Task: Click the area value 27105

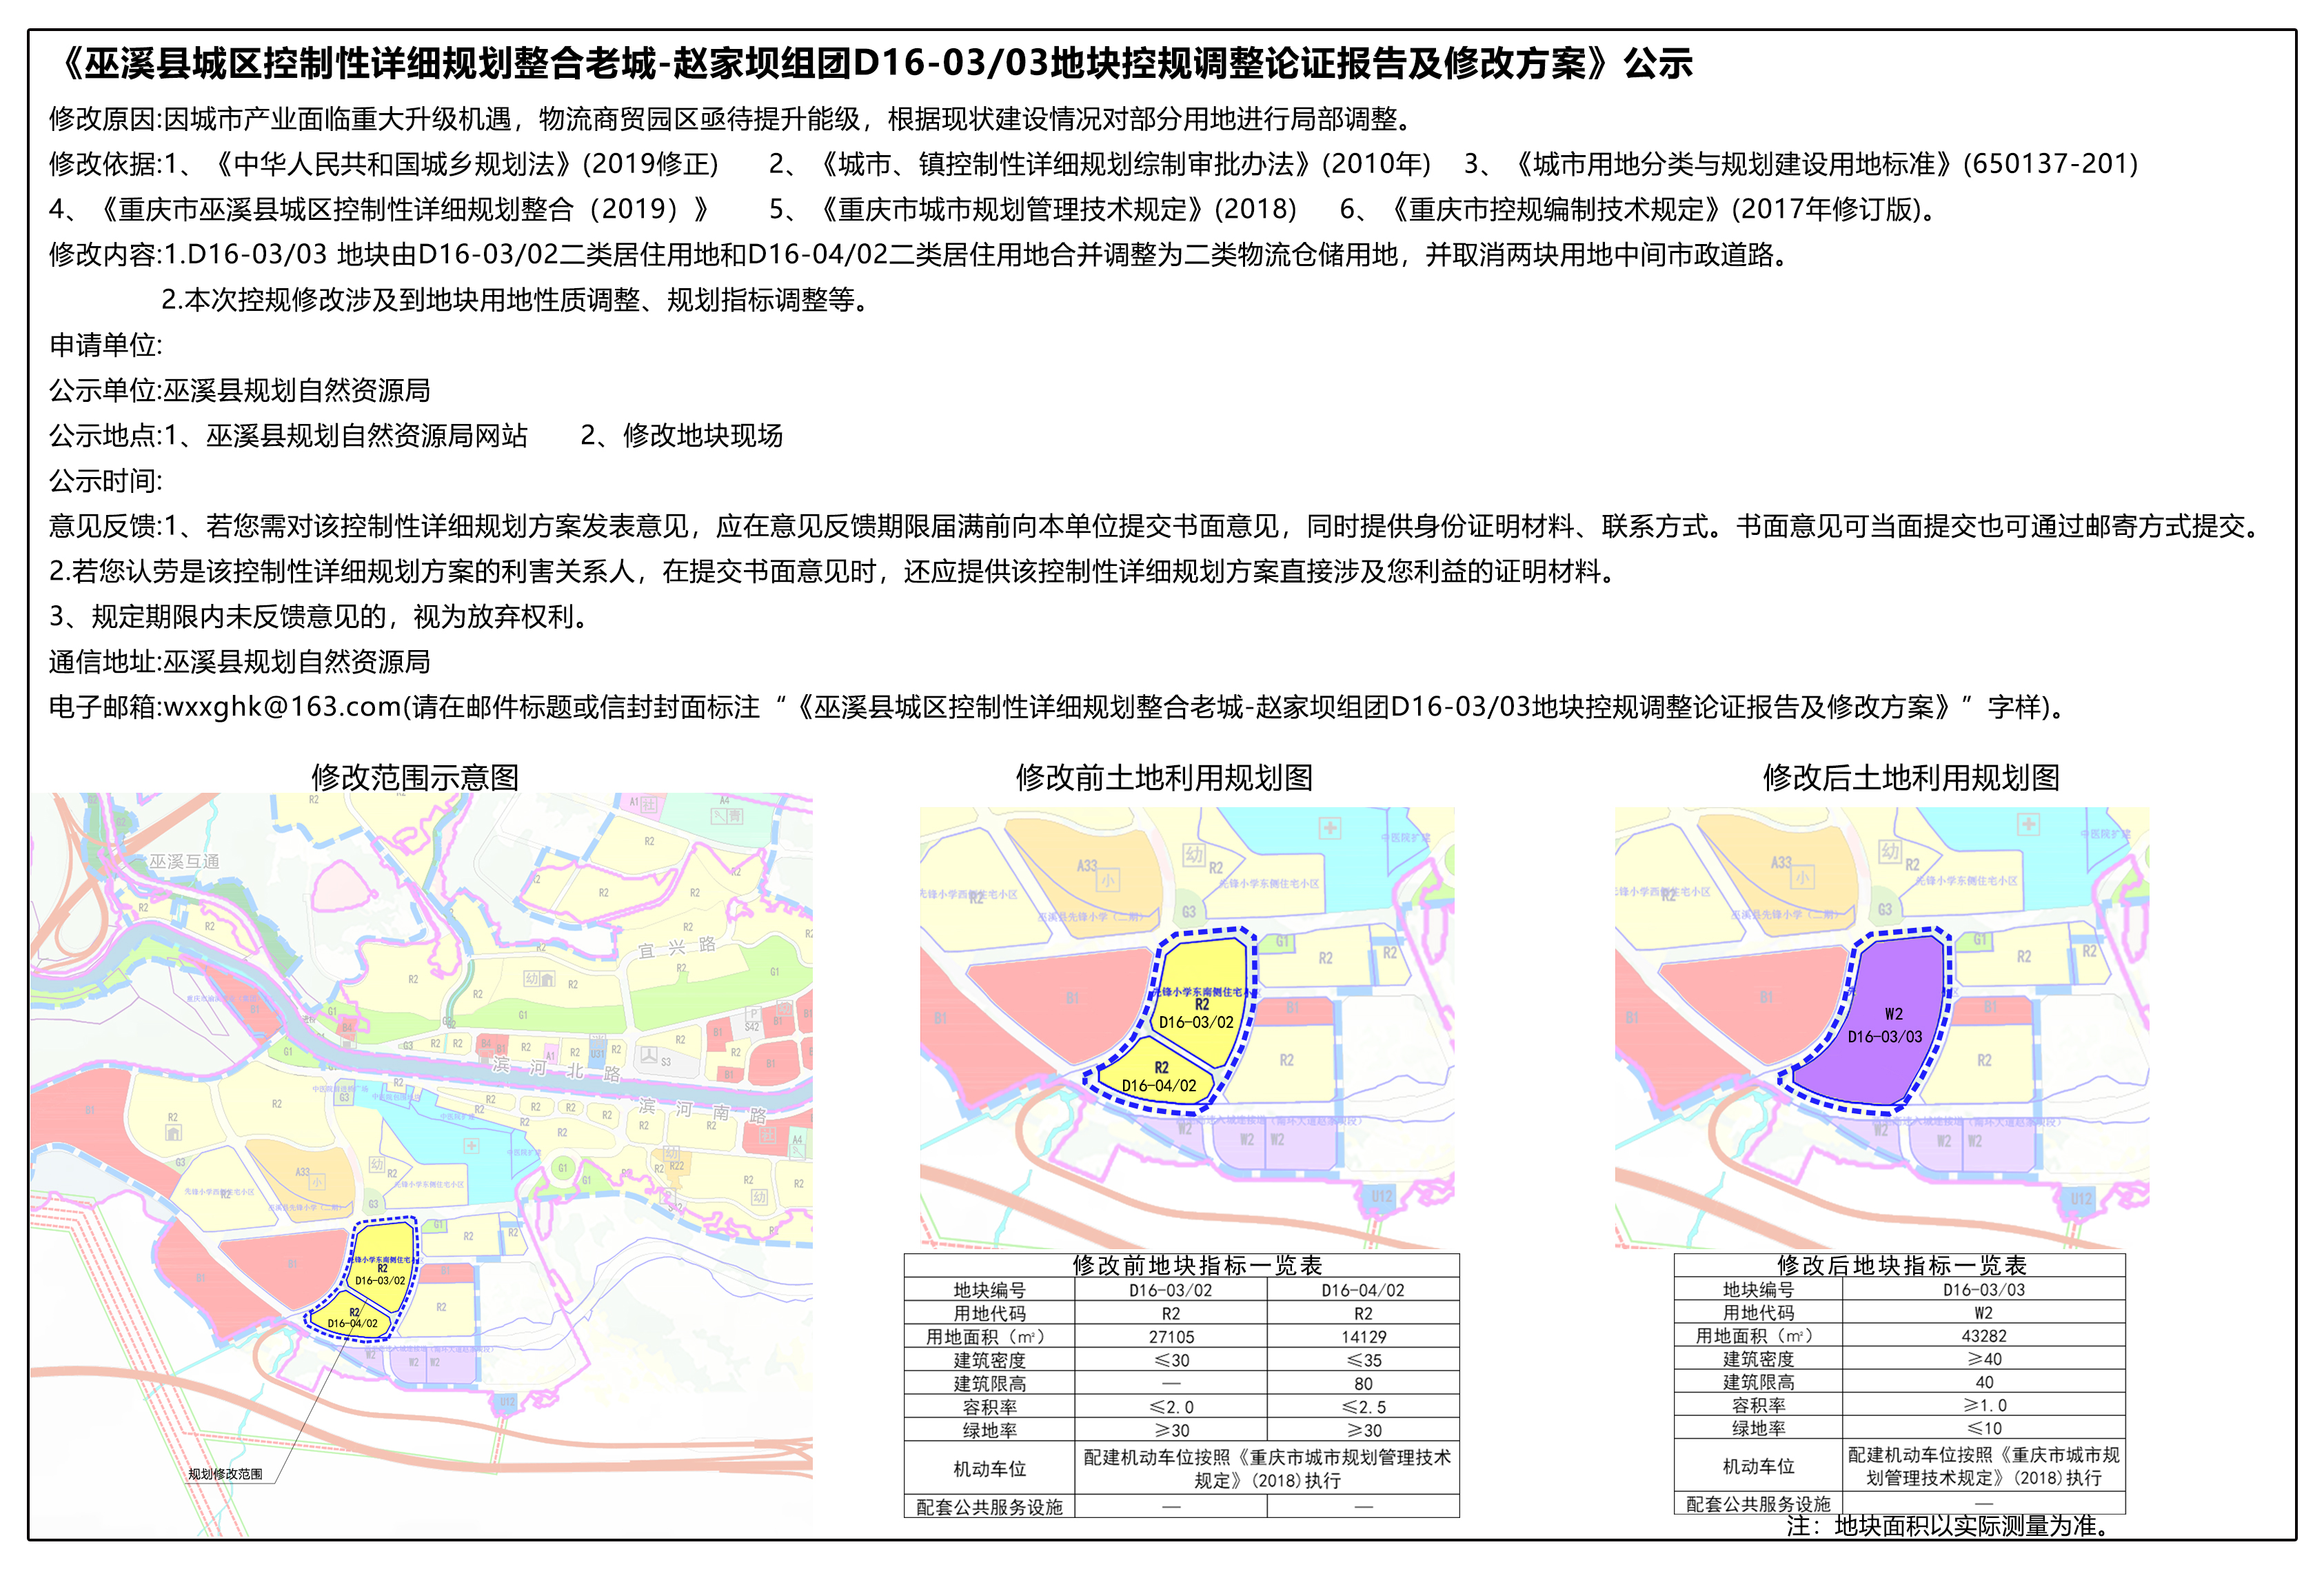Action: [1171, 1337]
